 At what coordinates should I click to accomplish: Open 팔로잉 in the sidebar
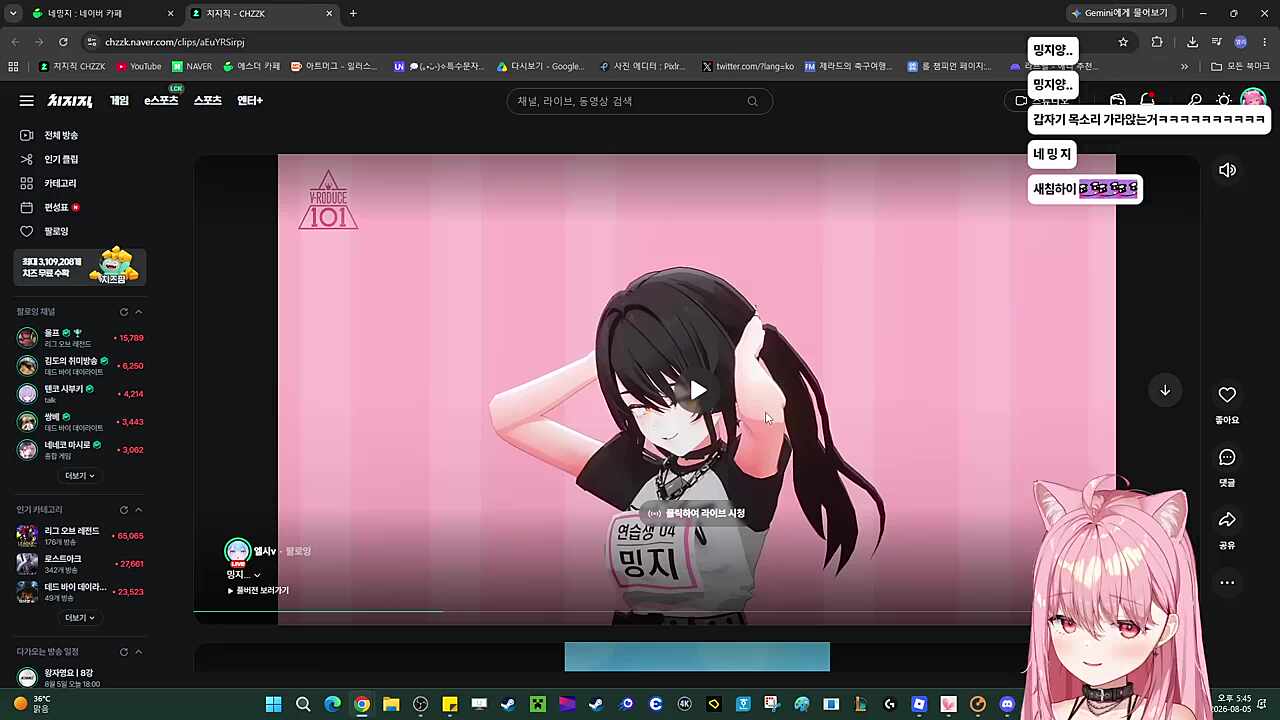coord(56,231)
